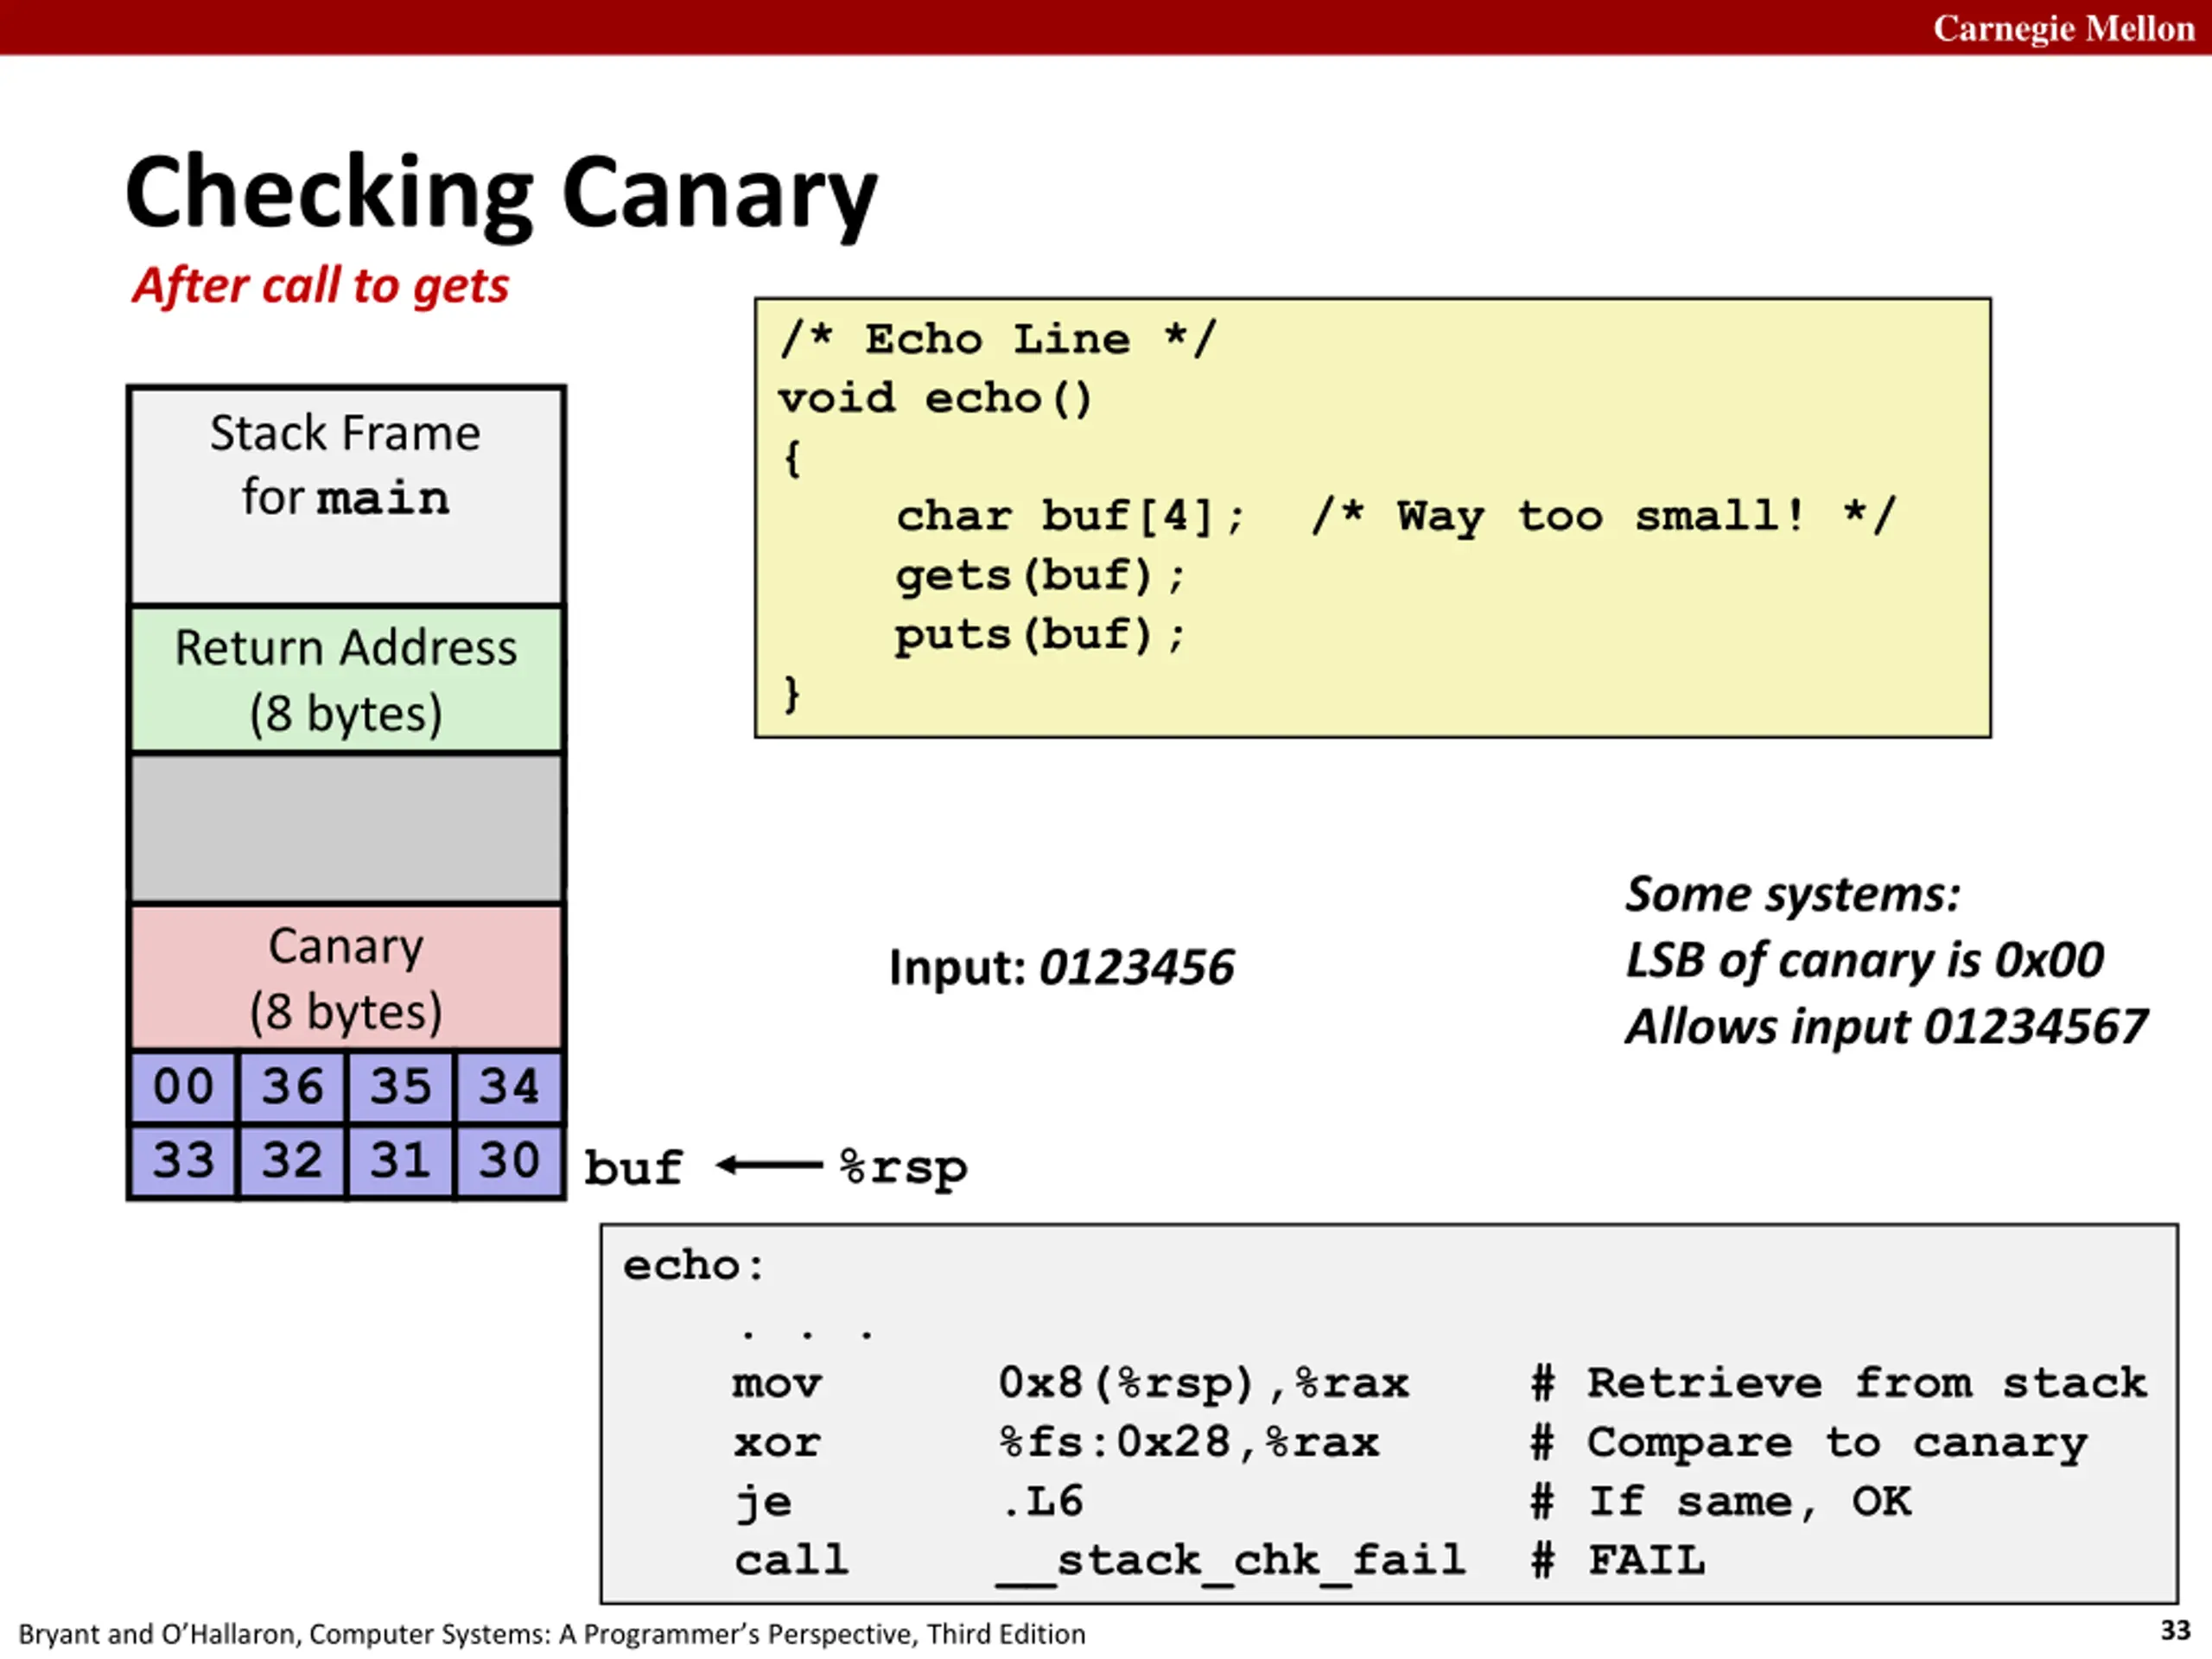Click the Stack Frame for main box
Viewport: 2212px width, 1659px height.
346,496
